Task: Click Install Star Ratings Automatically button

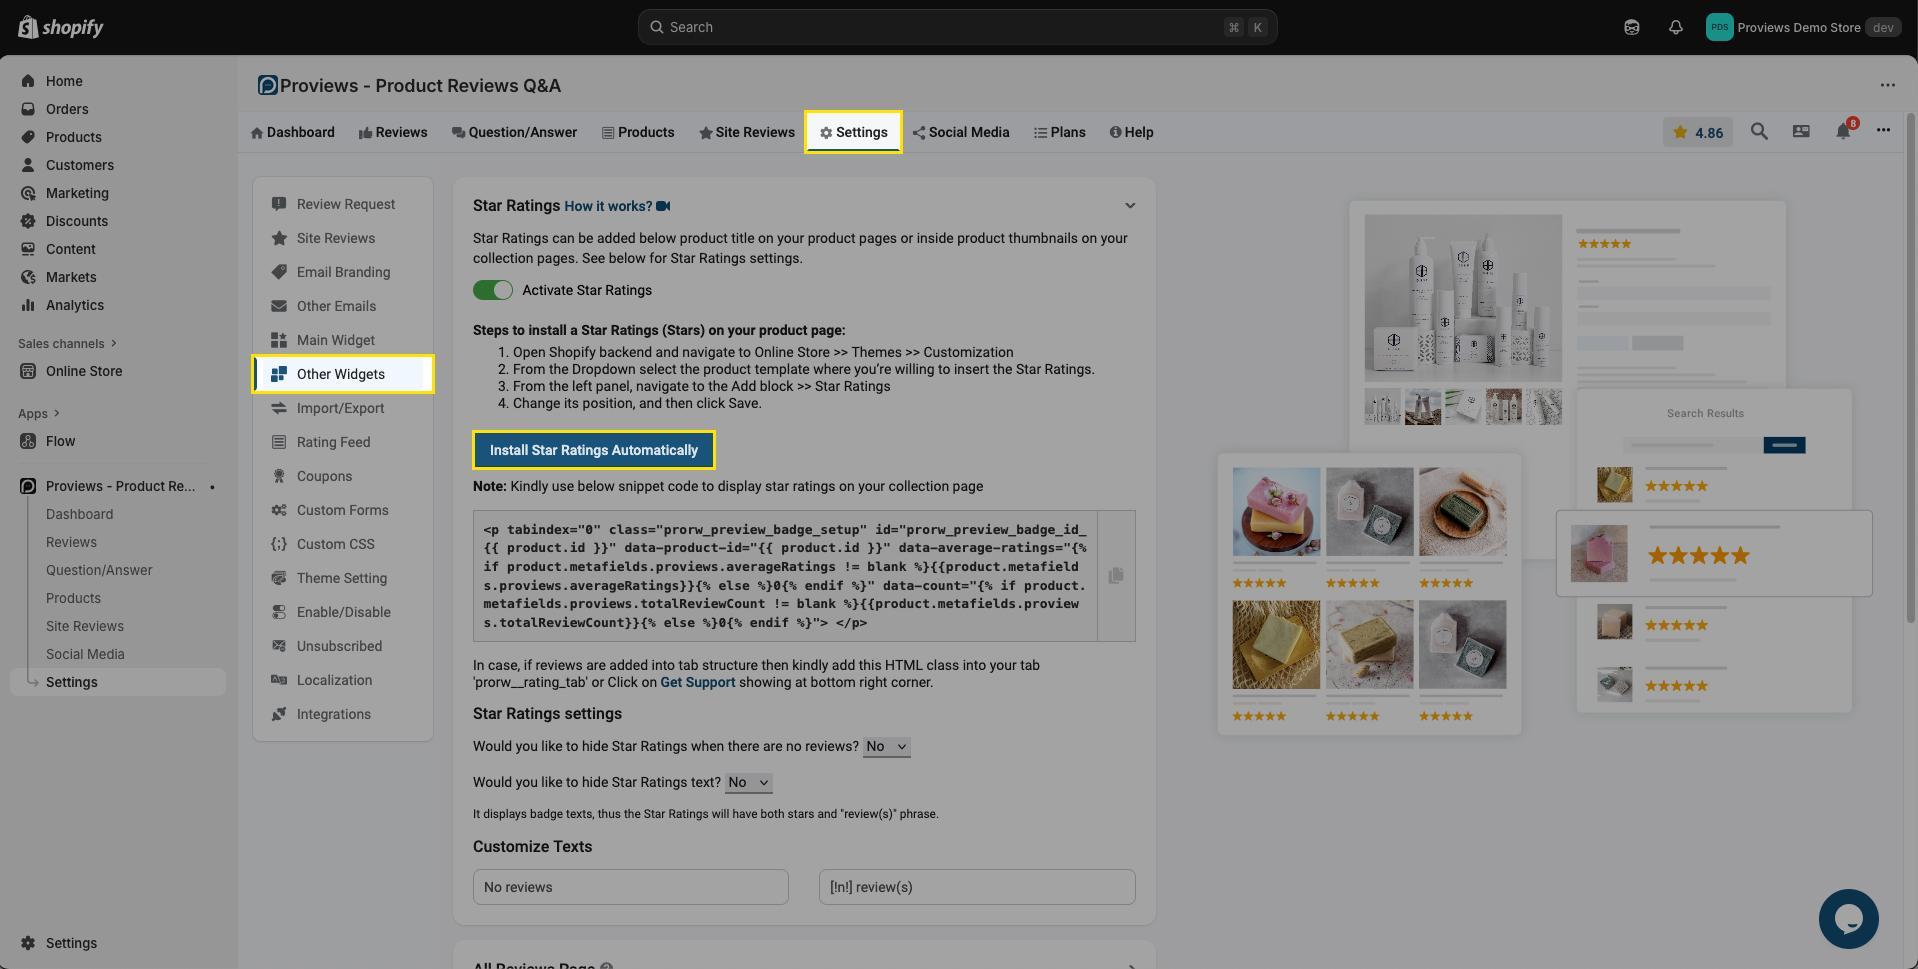Action: [593, 451]
